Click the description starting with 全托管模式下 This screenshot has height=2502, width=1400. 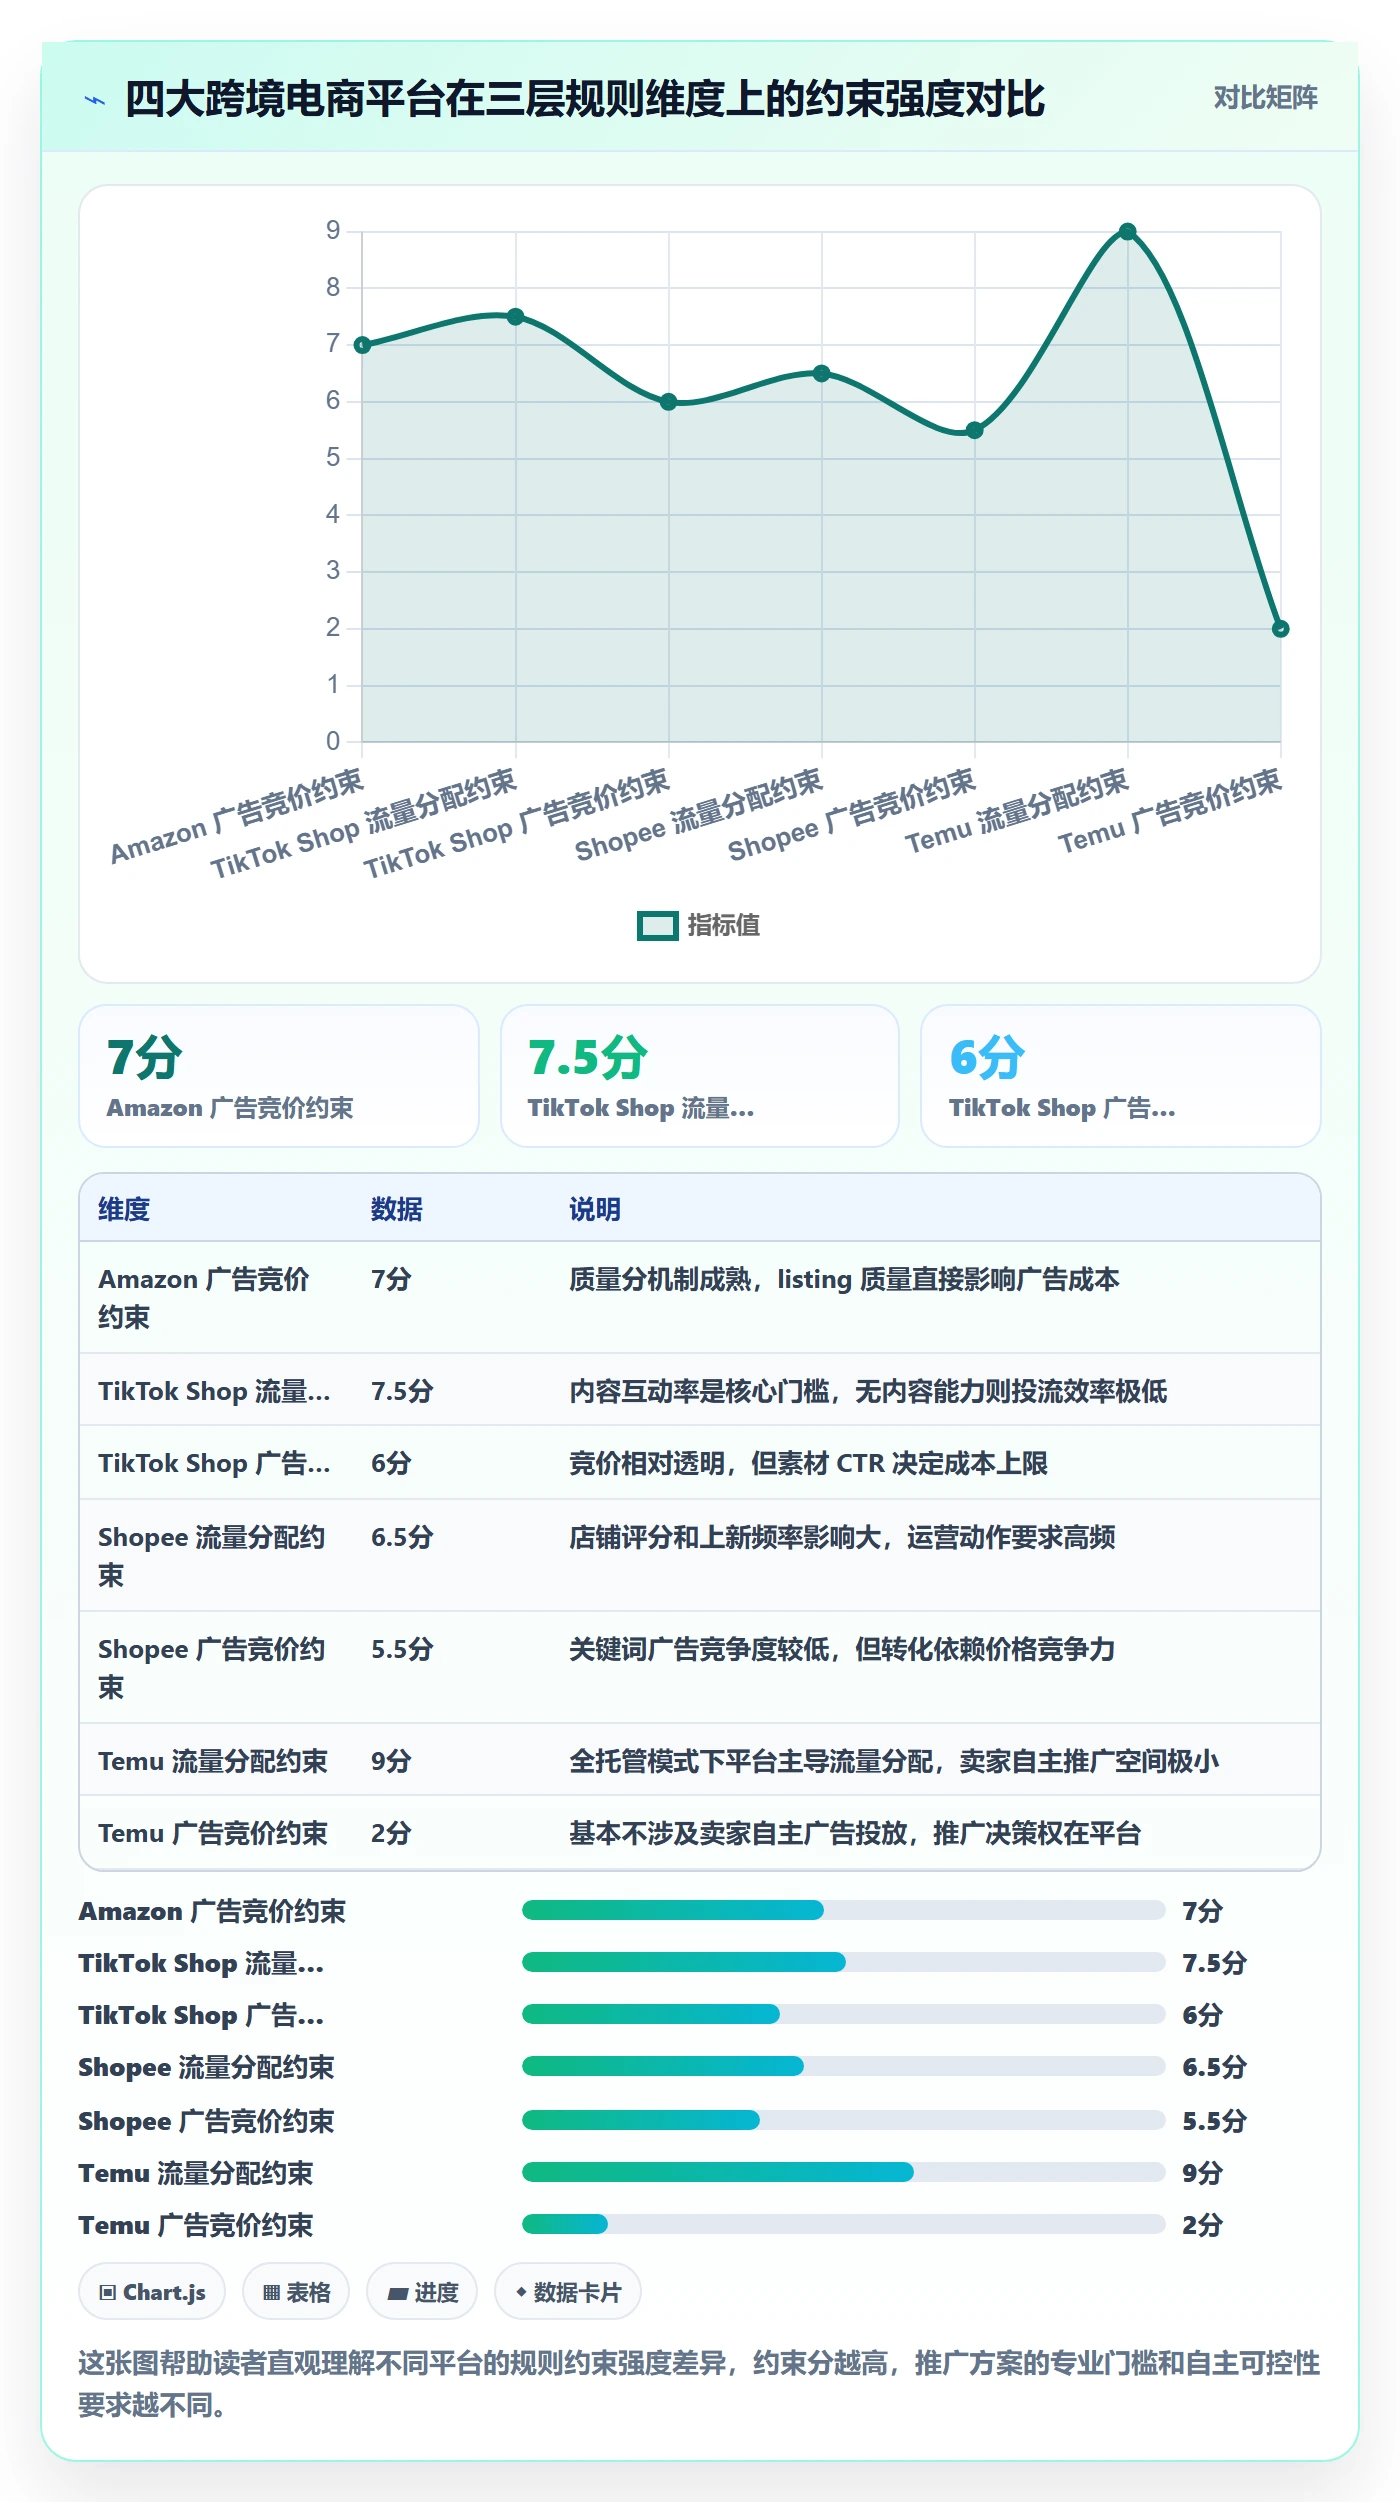pos(894,1761)
